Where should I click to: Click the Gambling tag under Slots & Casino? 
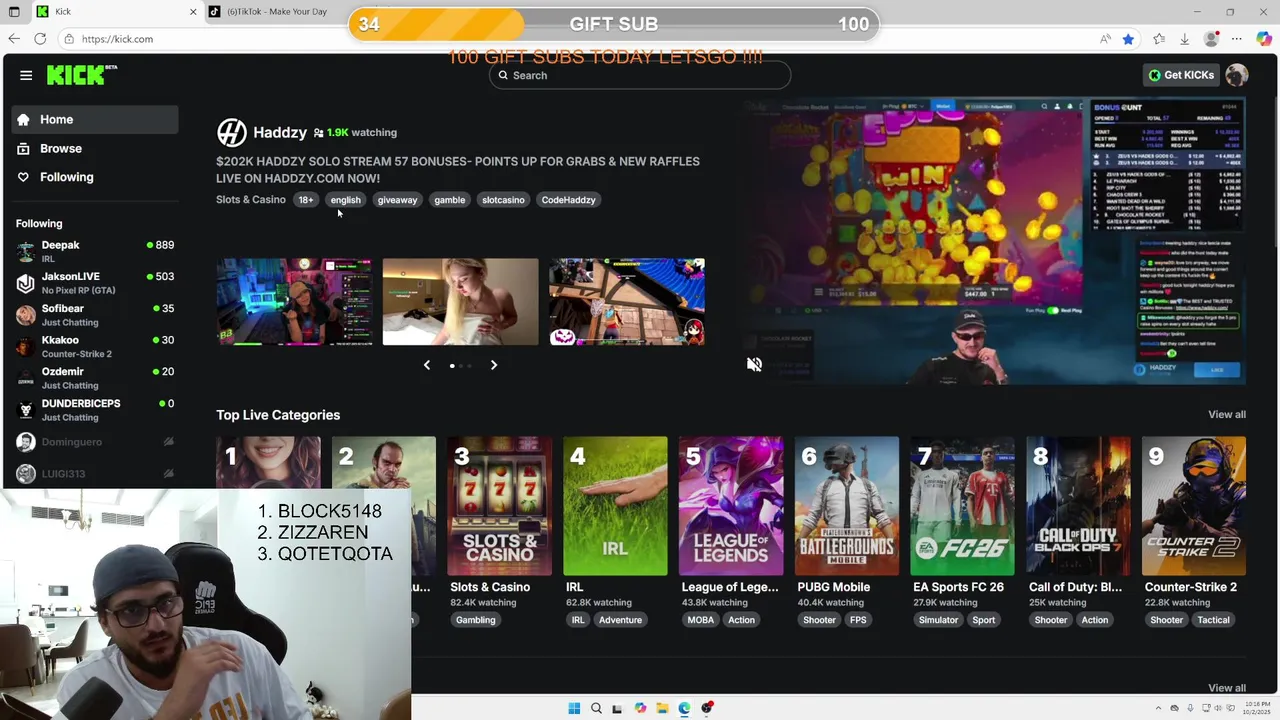(475, 620)
